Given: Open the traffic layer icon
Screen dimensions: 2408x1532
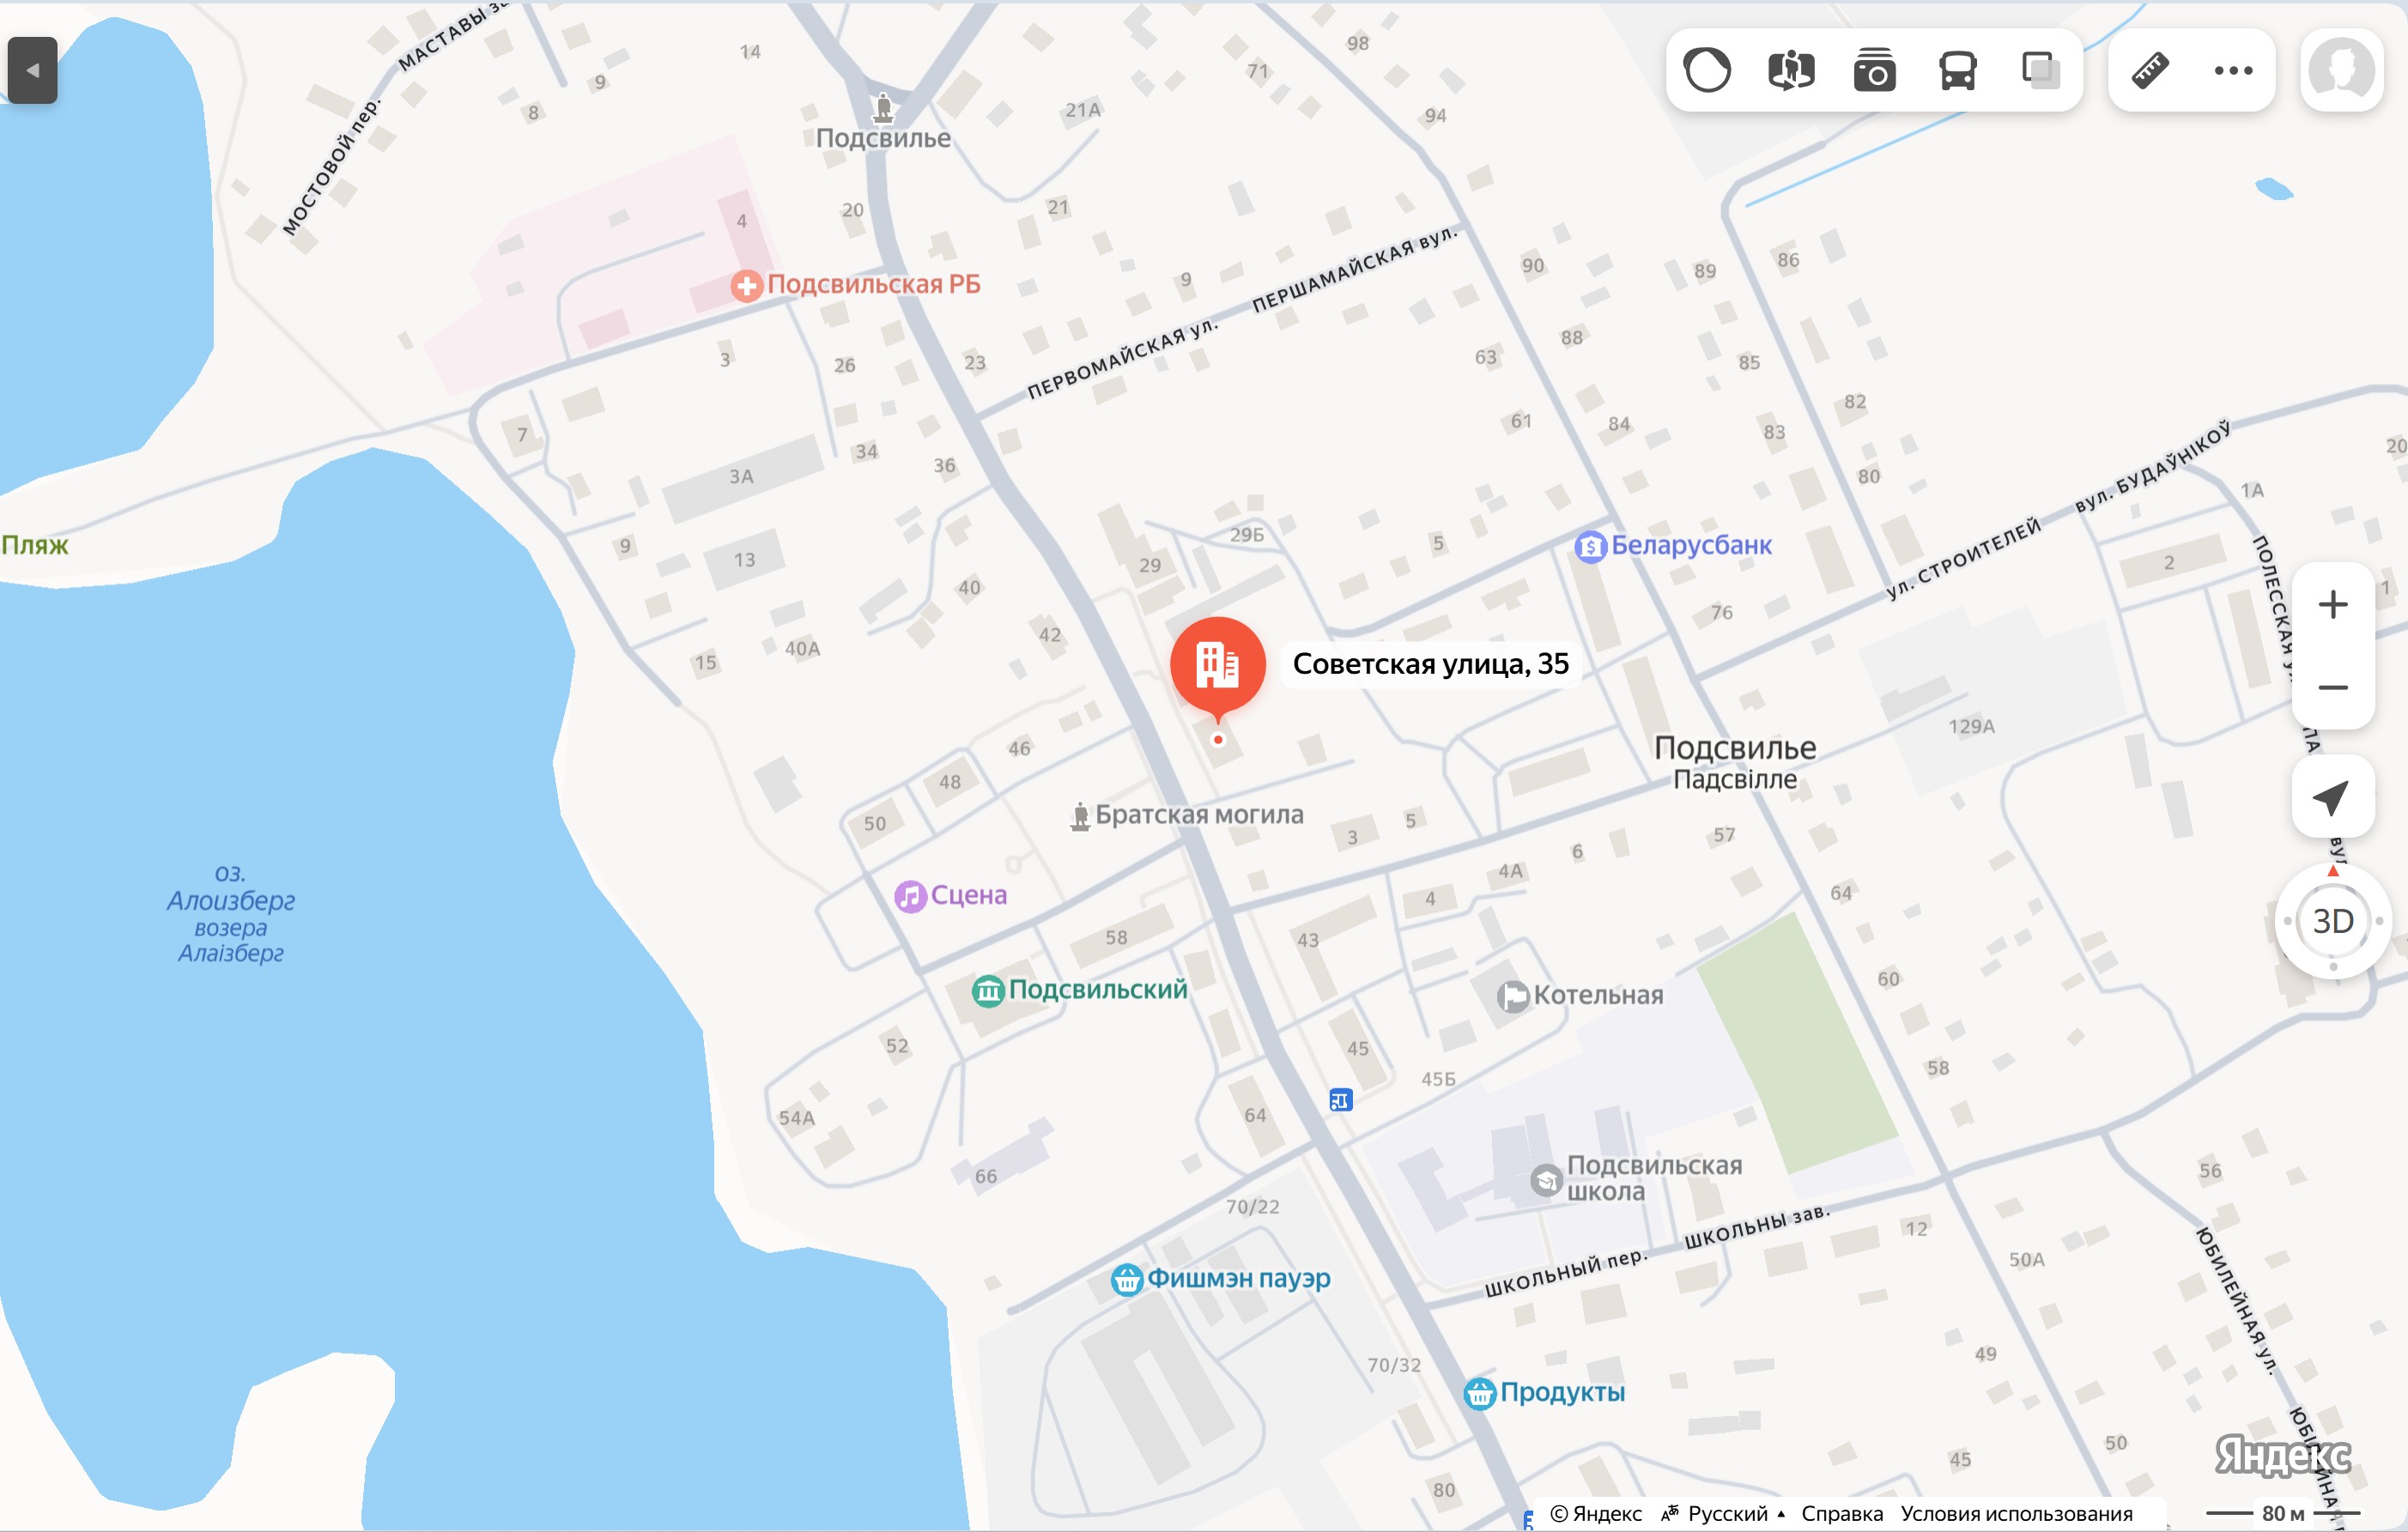Looking at the screenshot, I should (1707, 70).
